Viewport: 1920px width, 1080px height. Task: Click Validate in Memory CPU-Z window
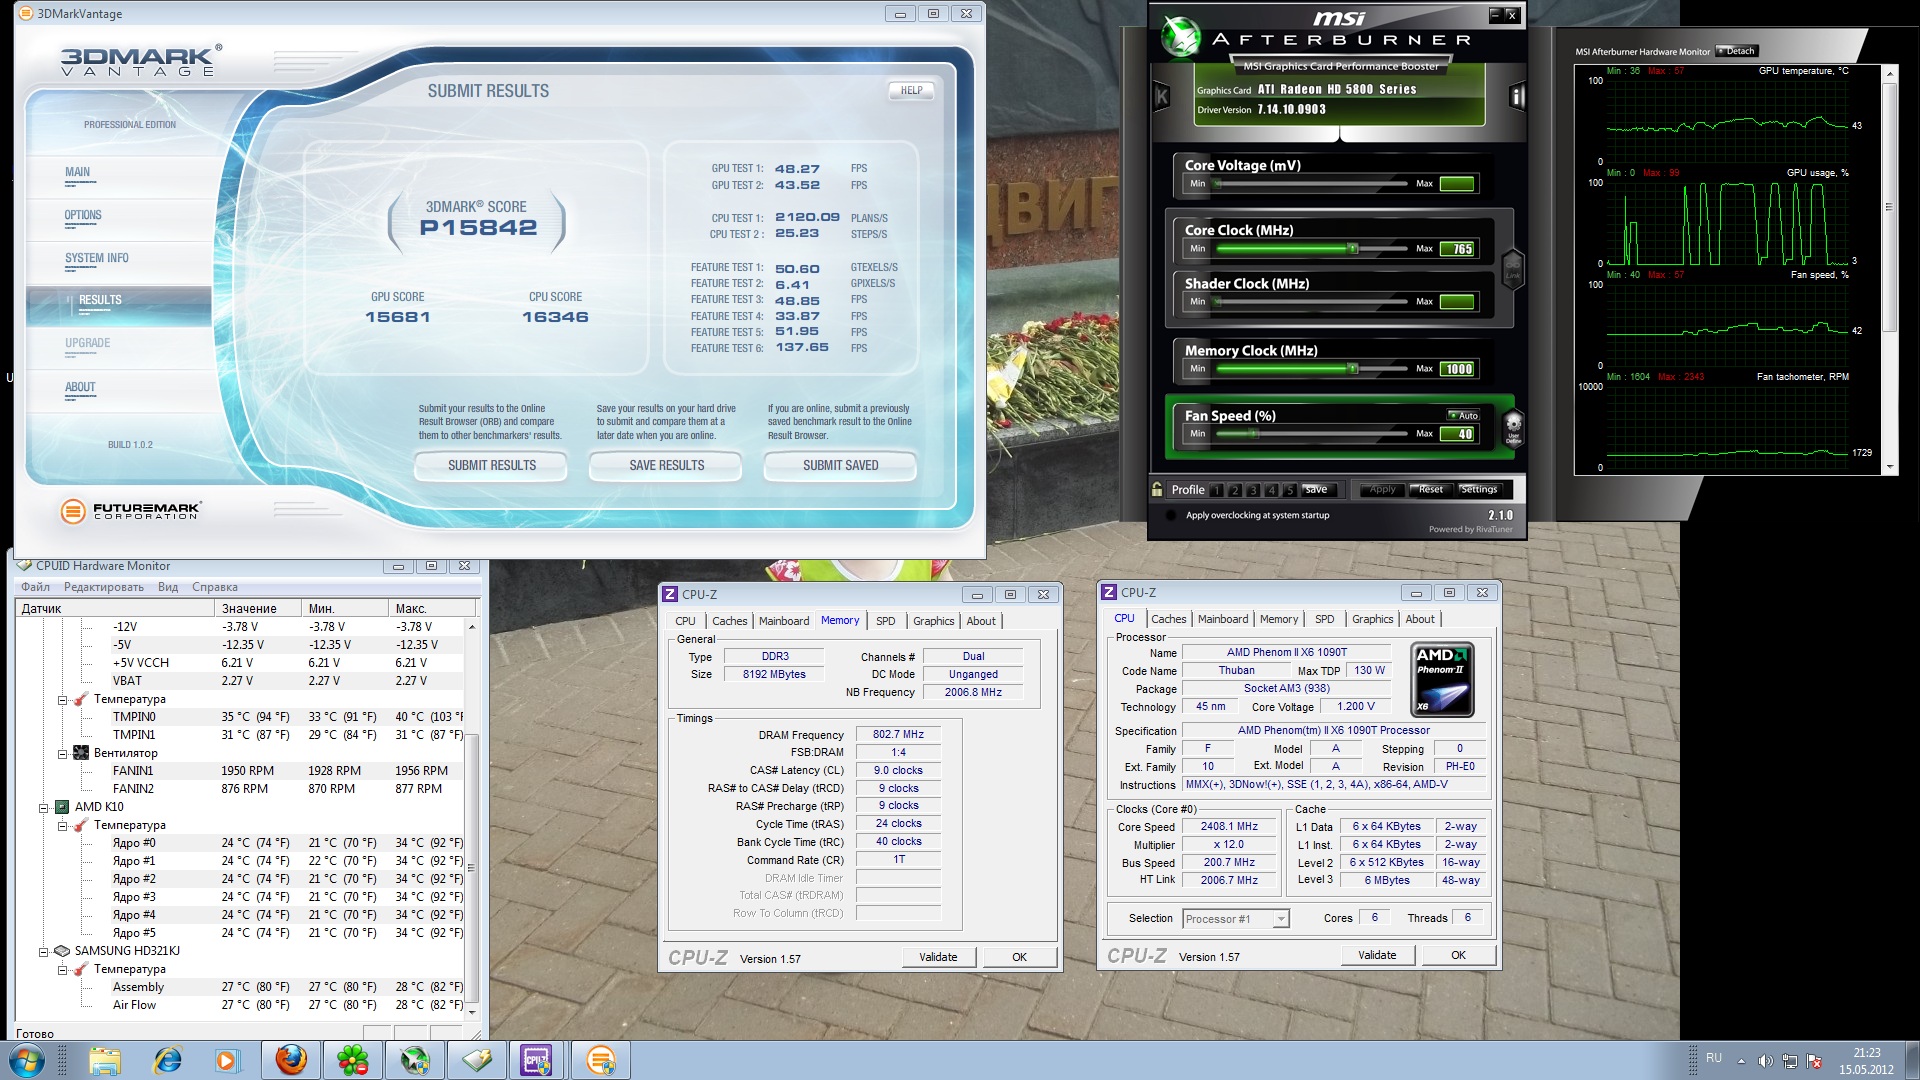(938, 957)
